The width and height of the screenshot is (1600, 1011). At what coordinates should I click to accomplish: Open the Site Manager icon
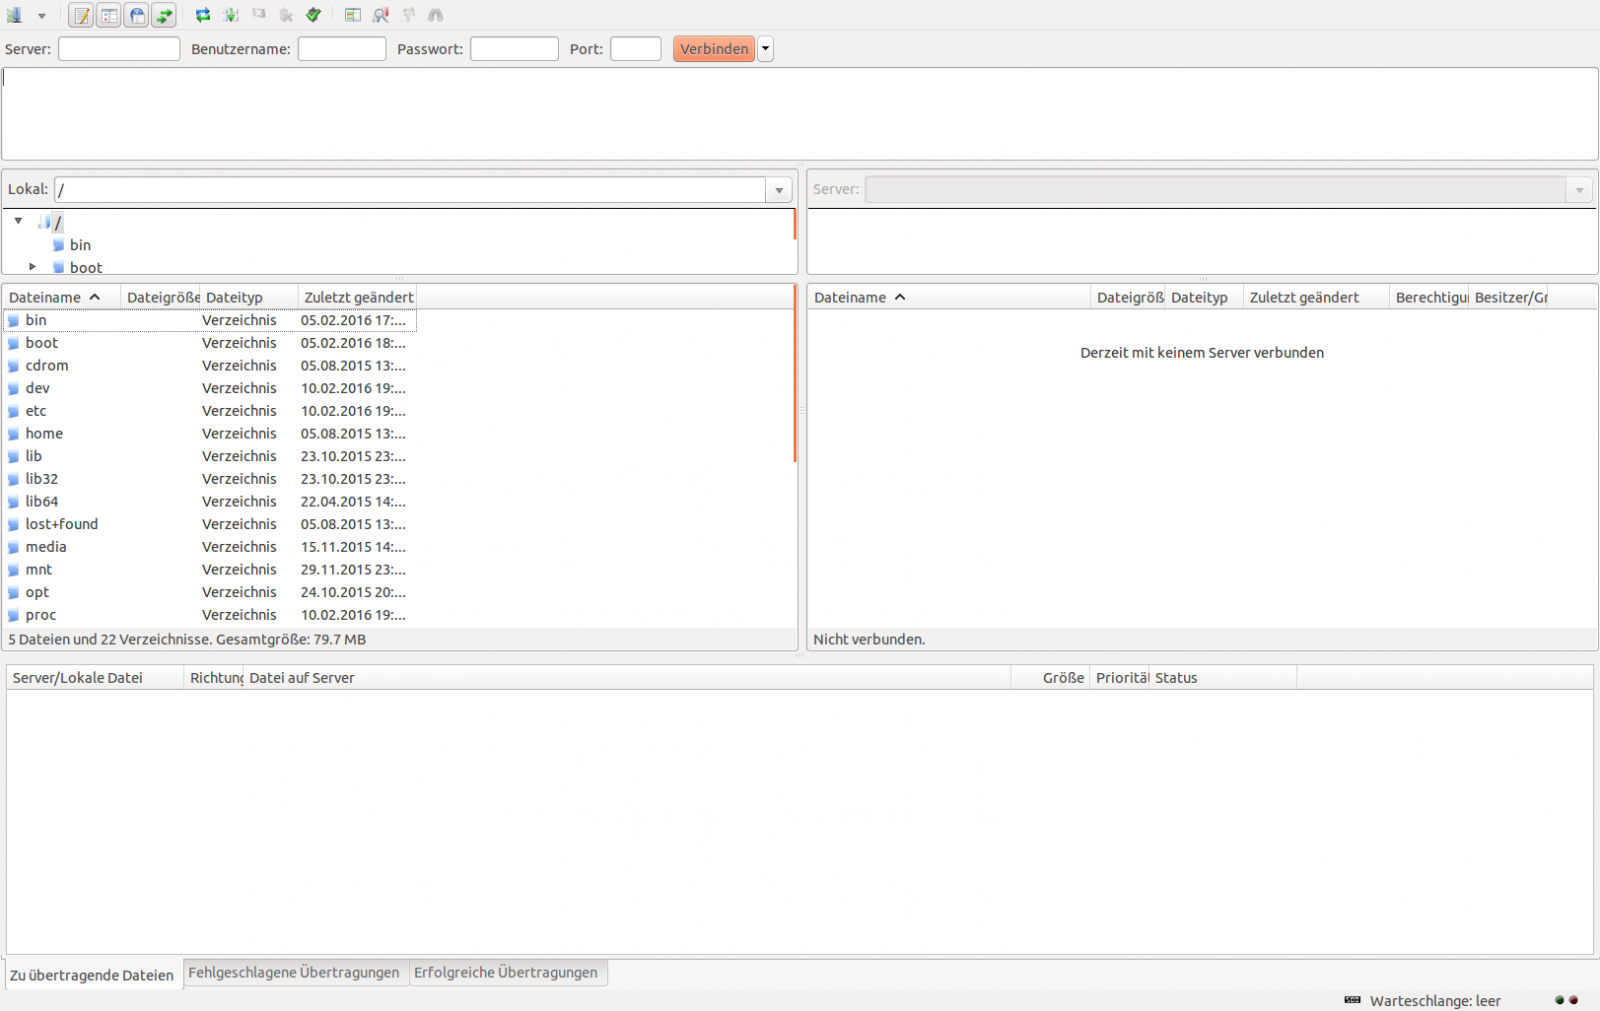(14, 15)
